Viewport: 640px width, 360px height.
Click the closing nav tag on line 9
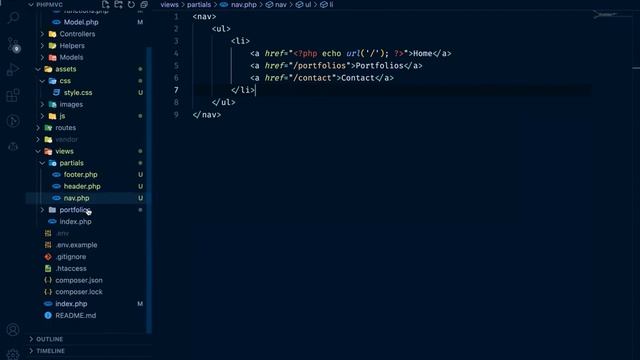pos(207,115)
